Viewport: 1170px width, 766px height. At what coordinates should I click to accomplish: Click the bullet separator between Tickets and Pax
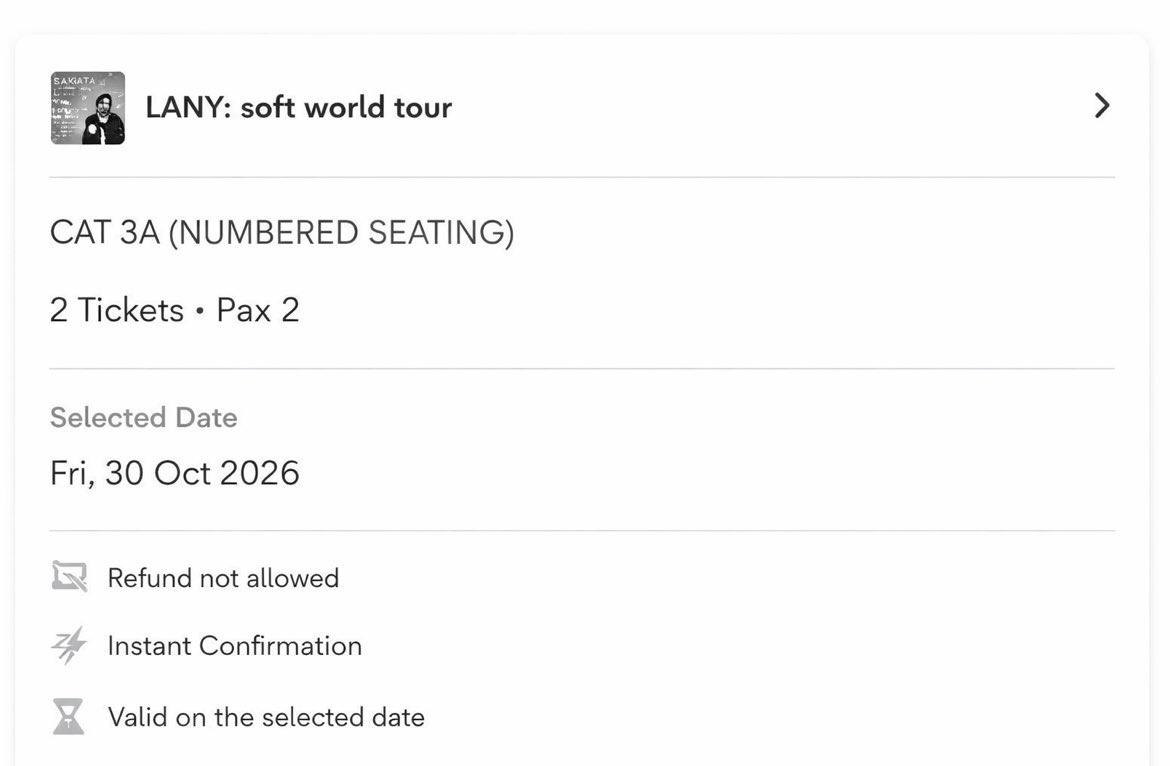click(x=200, y=311)
